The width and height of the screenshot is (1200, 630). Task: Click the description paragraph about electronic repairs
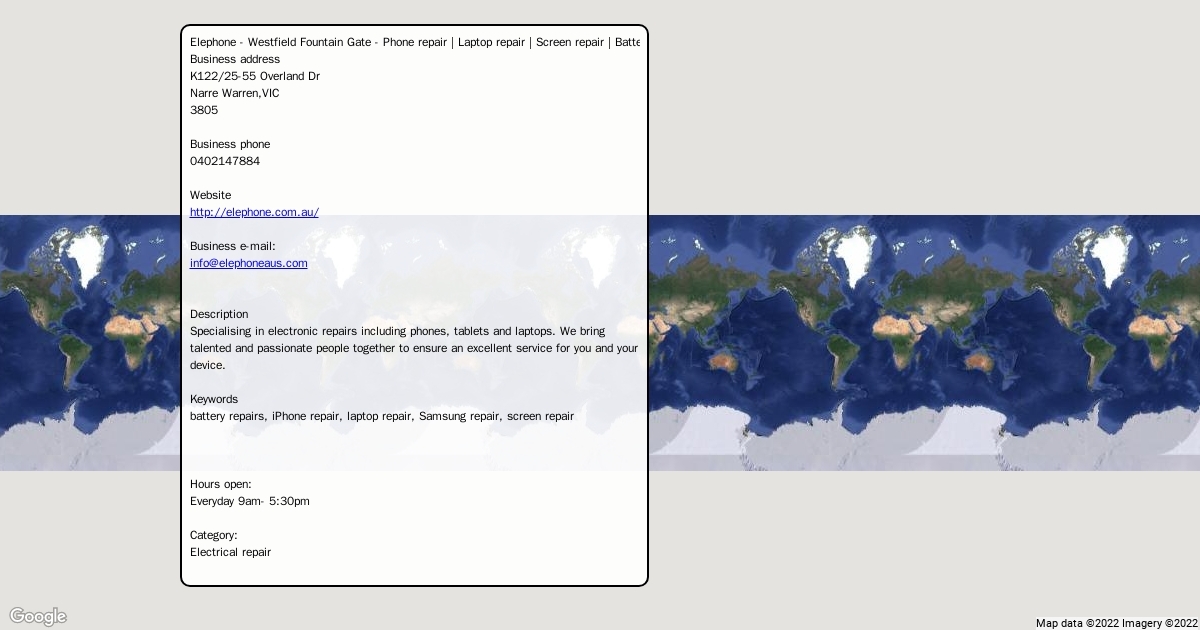[413, 348]
